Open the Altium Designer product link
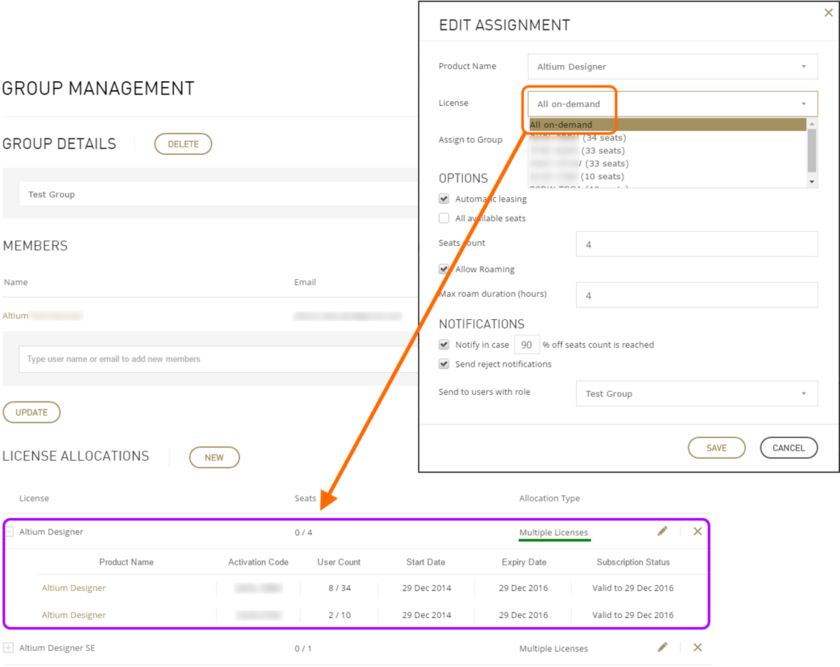840x667 pixels. coord(72,587)
